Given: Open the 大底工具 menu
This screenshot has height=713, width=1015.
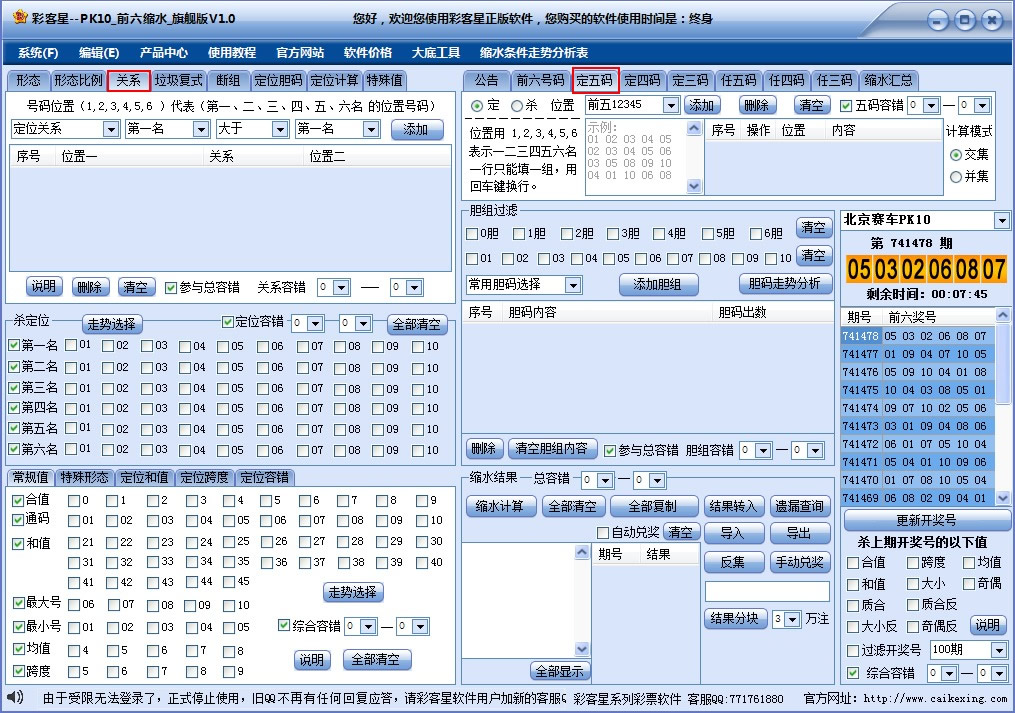Looking at the screenshot, I should click(x=435, y=51).
